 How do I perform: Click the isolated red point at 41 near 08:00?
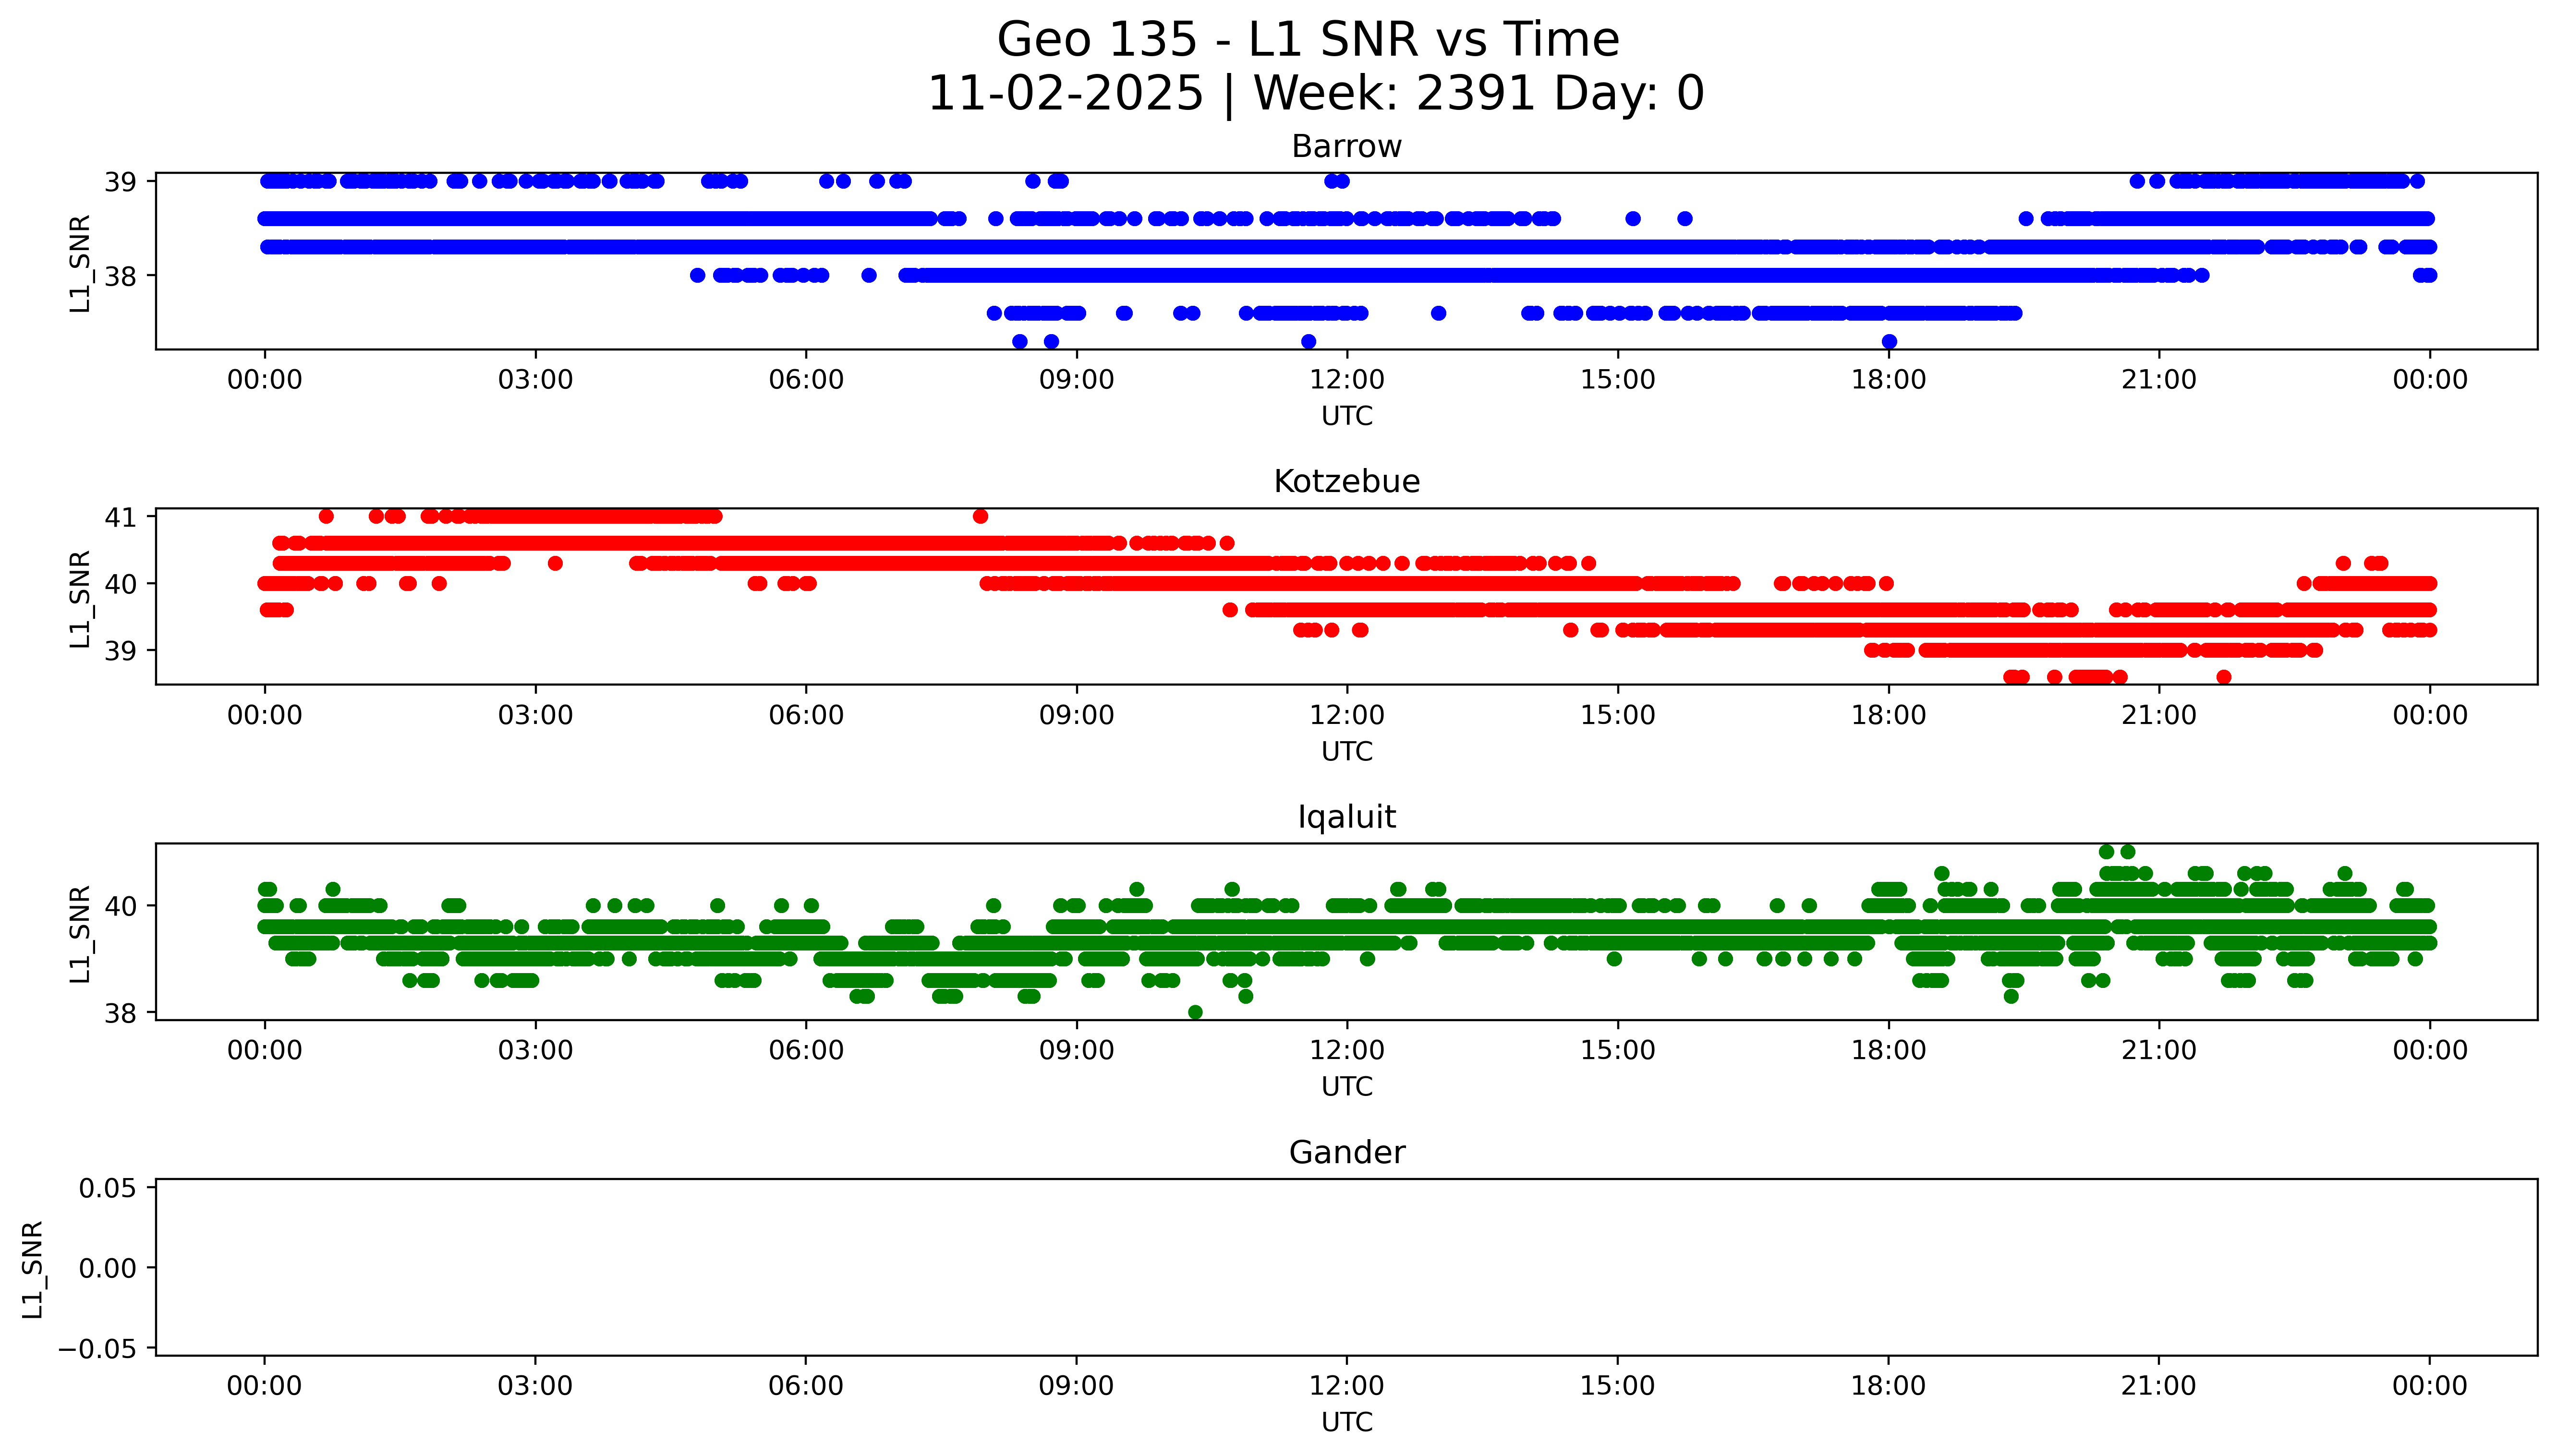(x=980, y=516)
